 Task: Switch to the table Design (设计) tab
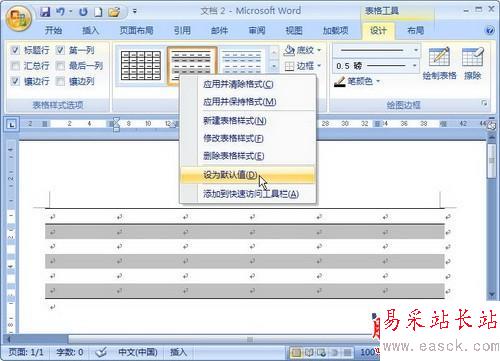[x=378, y=31]
